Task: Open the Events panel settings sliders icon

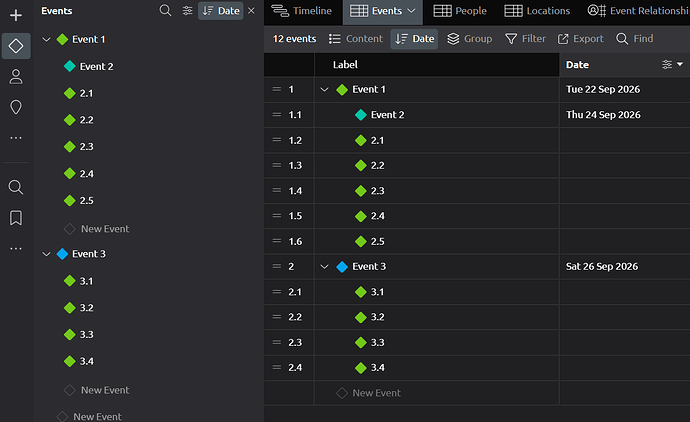Action: click(187, 11)
